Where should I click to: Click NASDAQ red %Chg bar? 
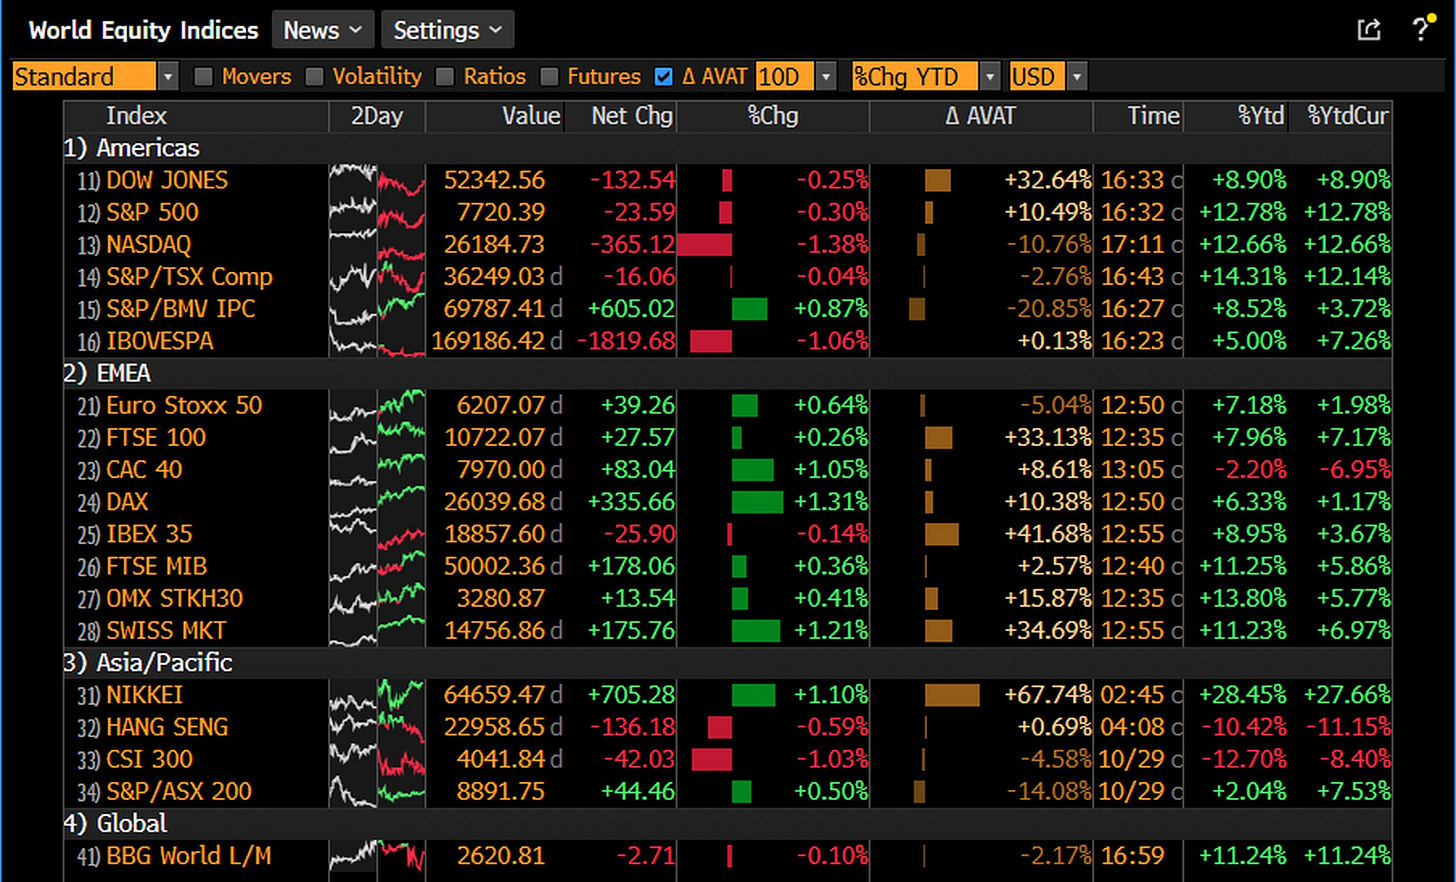(x=705, y=244)
